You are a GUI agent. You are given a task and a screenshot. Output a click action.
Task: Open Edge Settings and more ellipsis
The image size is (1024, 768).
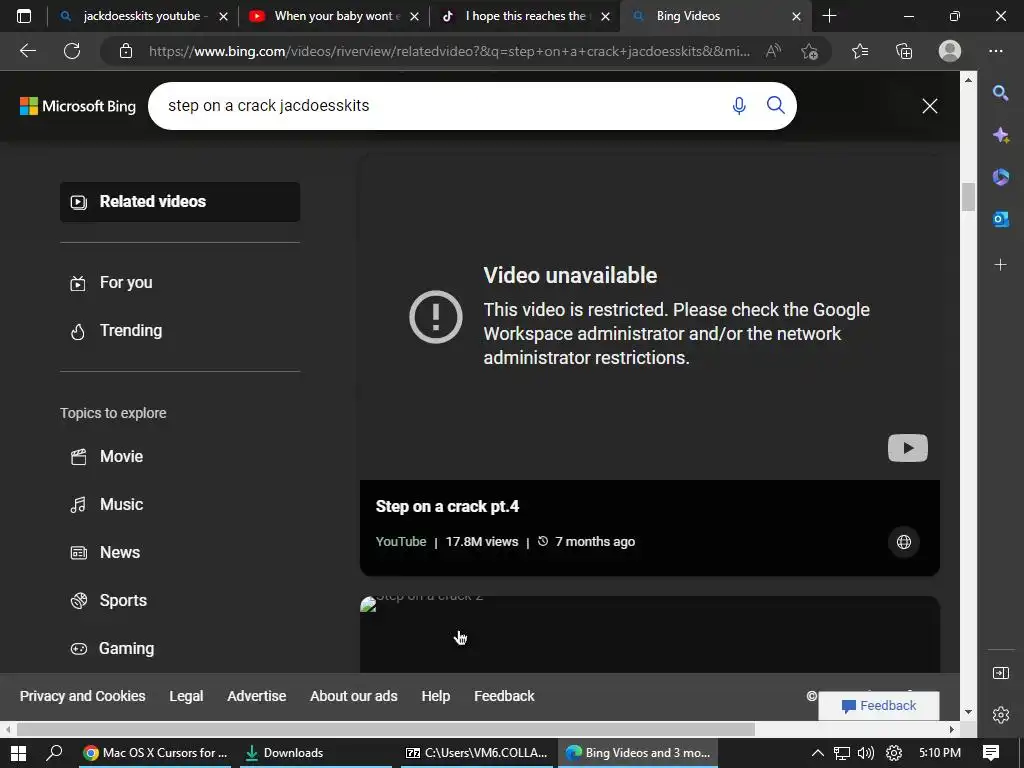tap(996, 51)
